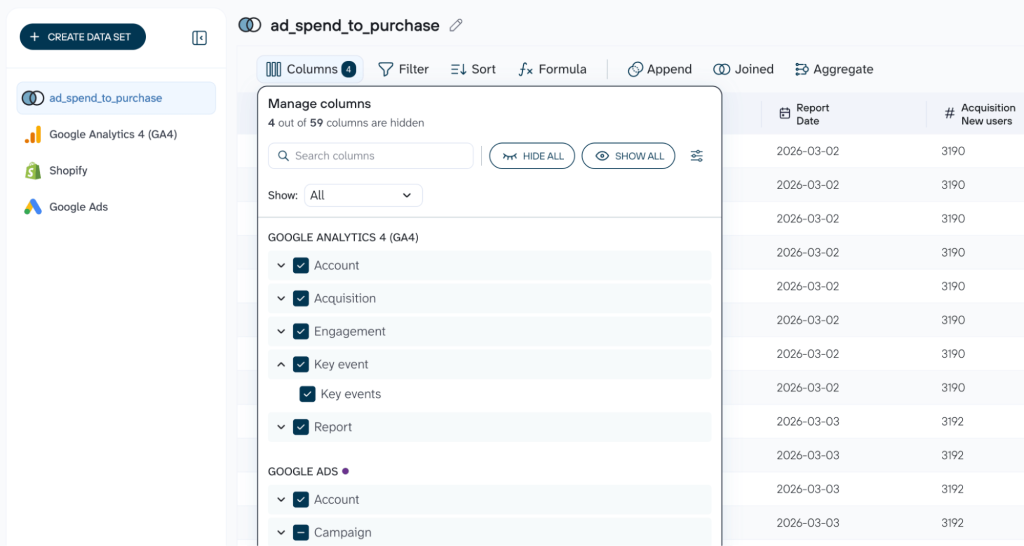Click the Aggregate icon
This screenshot has height=546, width=1024.
pyautogui.click(x=801, y=69)
